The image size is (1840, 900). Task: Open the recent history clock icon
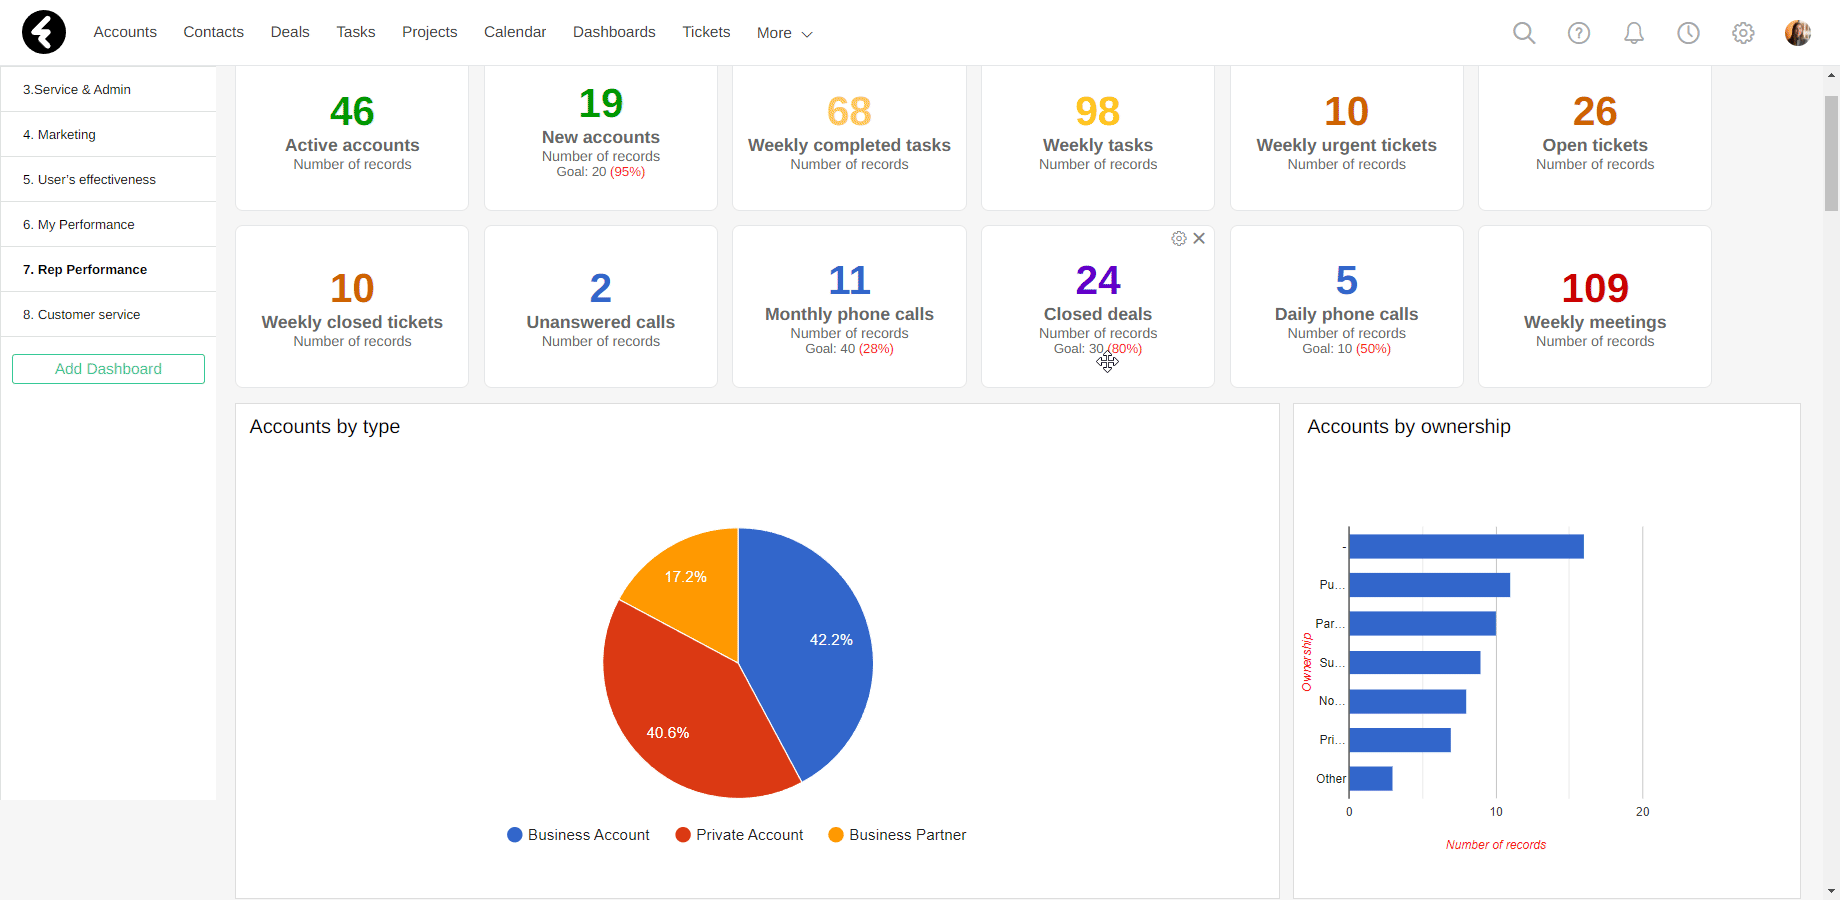point(1688,33)
